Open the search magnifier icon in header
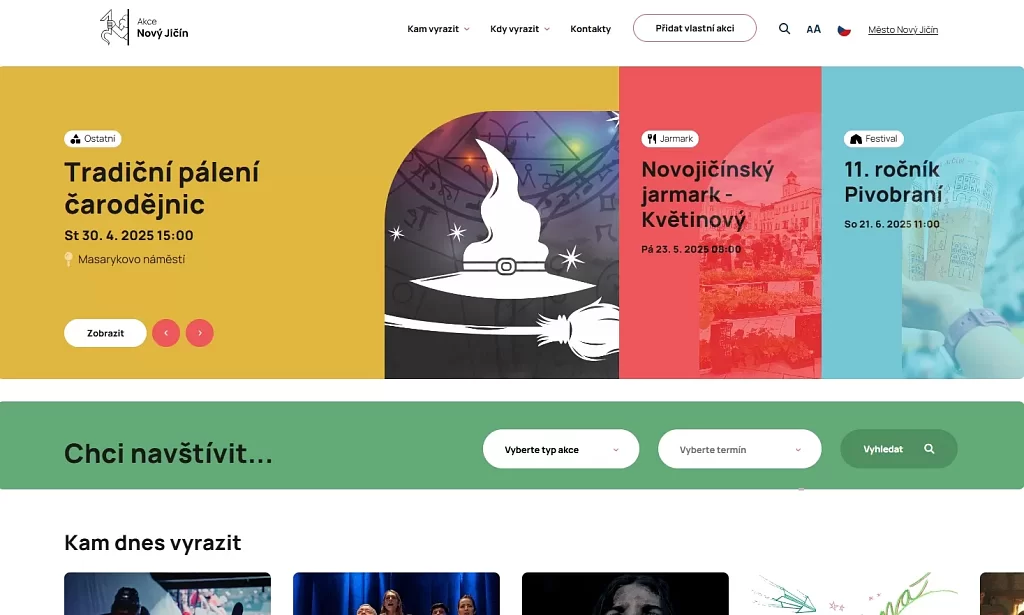 [x=784, y=29]
